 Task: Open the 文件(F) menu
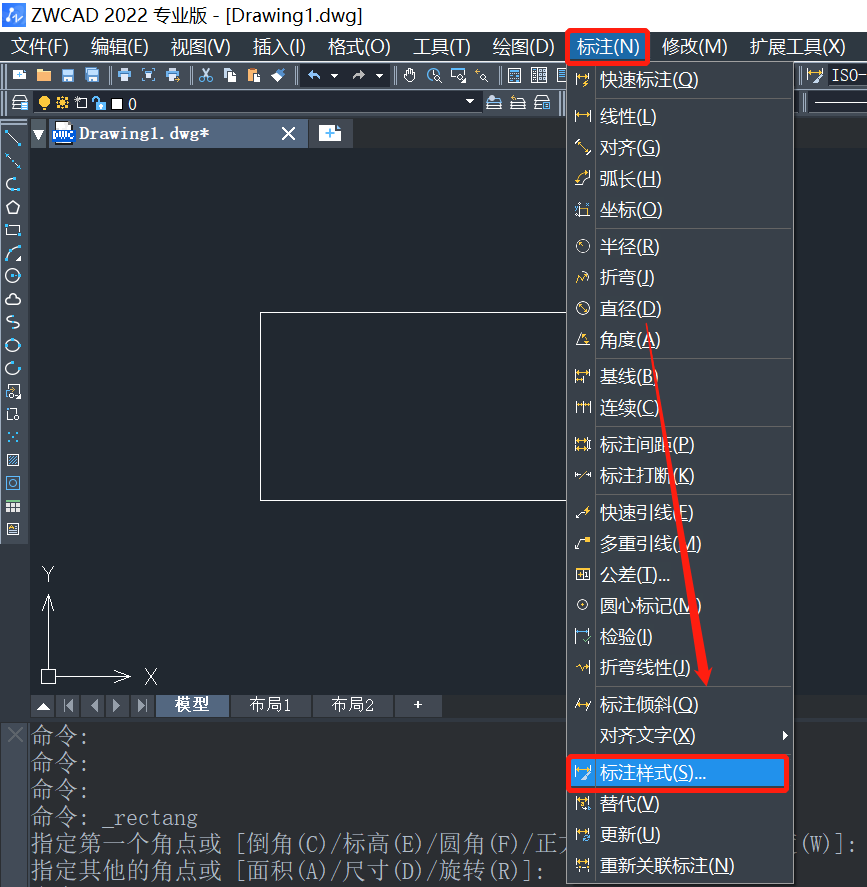pos(40,46)
